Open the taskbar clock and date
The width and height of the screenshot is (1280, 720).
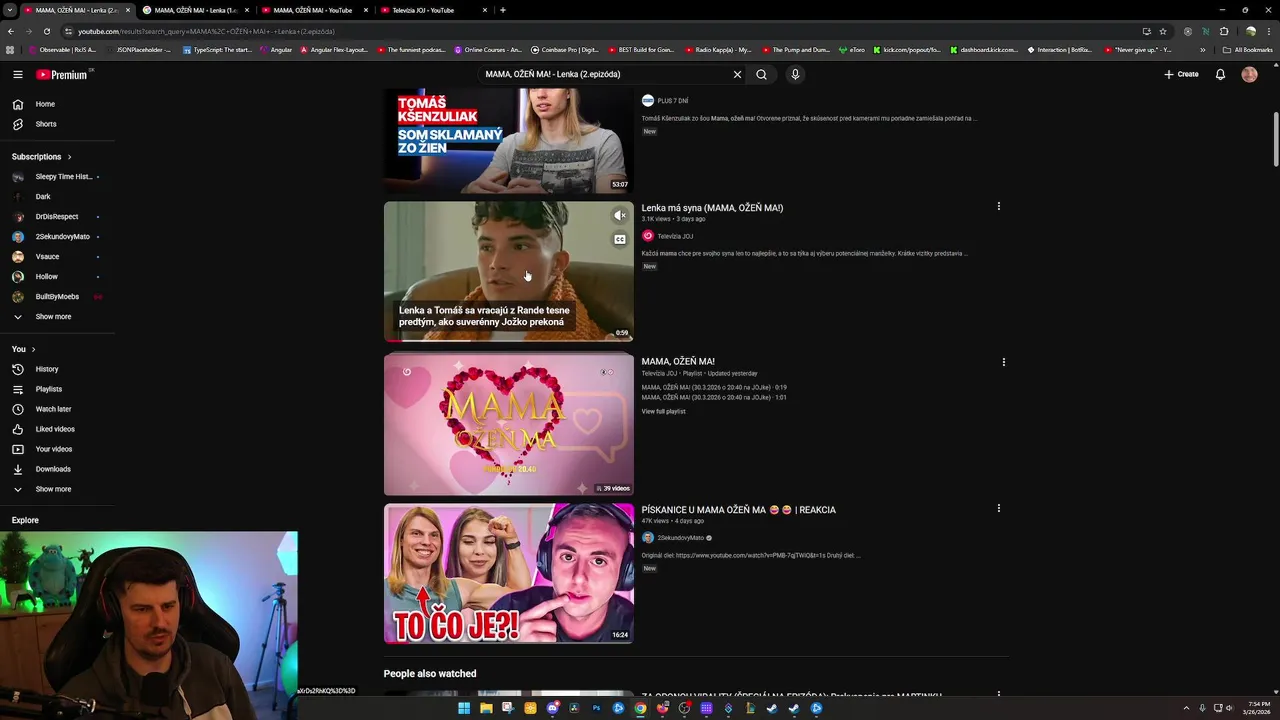(x=1255, y=708)
